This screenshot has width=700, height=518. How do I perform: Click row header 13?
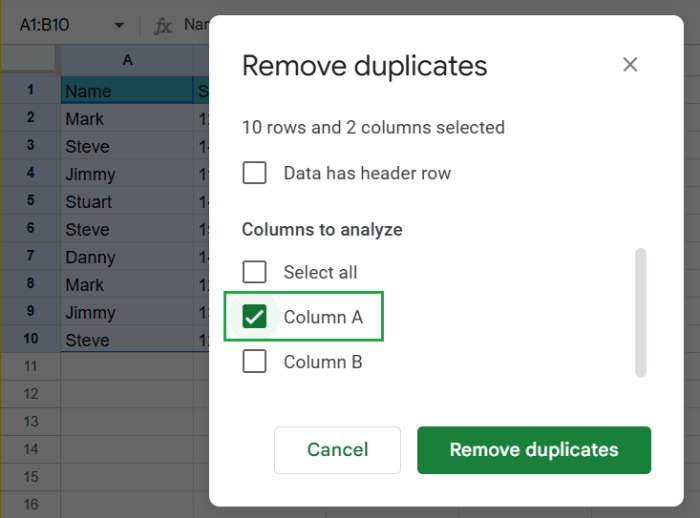point(30,422)
